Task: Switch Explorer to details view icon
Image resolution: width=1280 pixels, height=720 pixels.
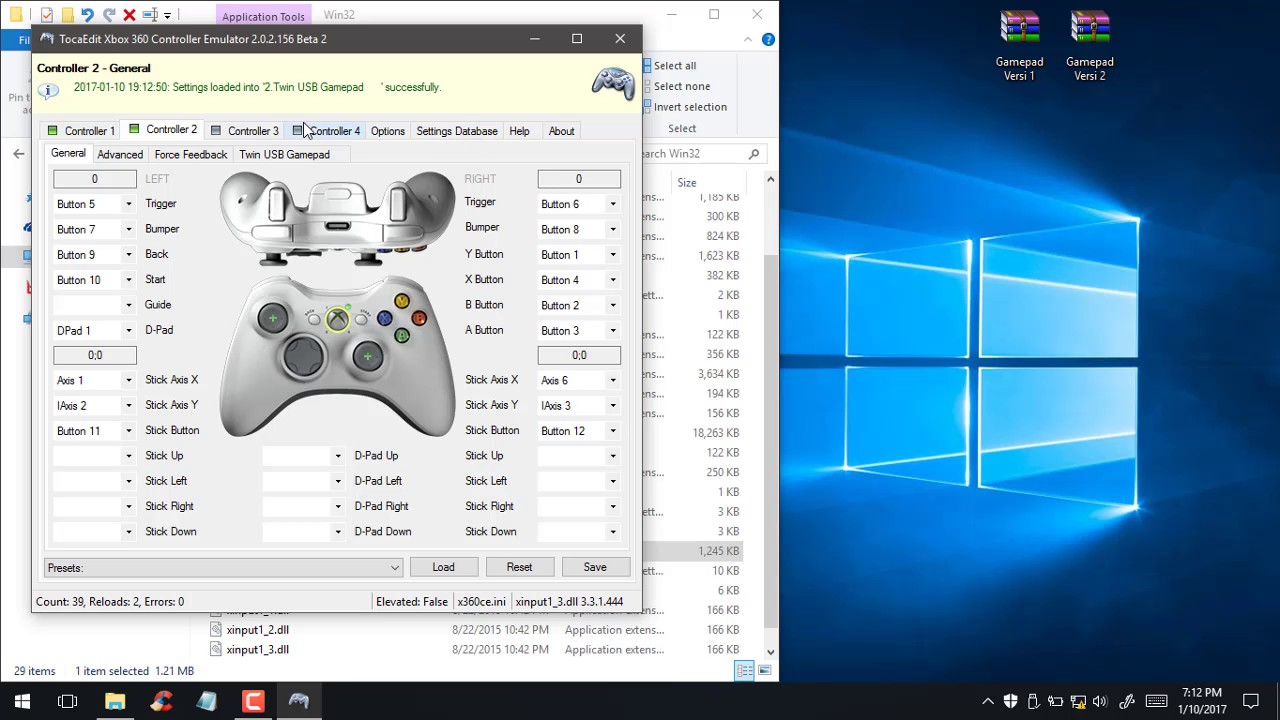Action: pos(744,671)
